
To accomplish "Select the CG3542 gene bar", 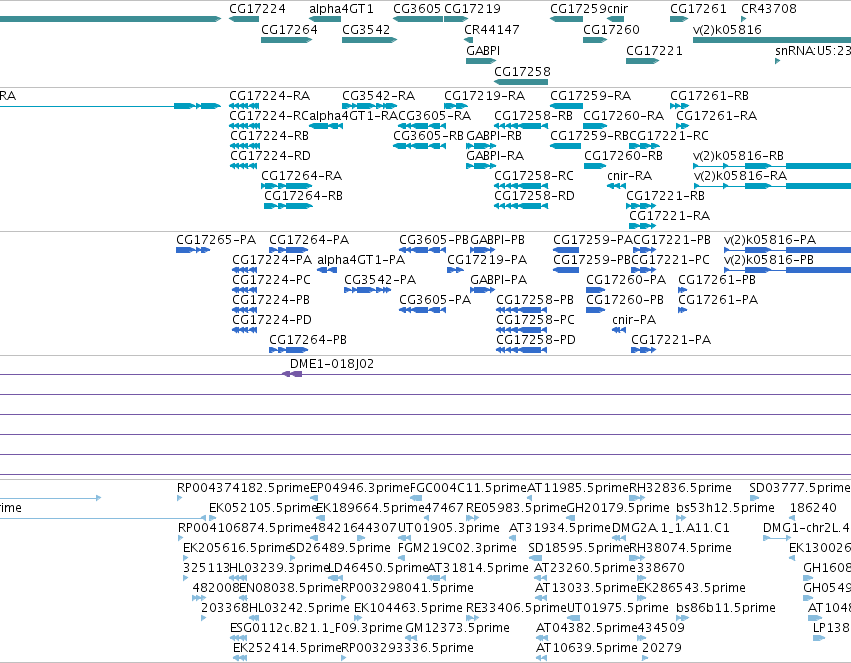I will pyautogui.click(x=369, y=40).
